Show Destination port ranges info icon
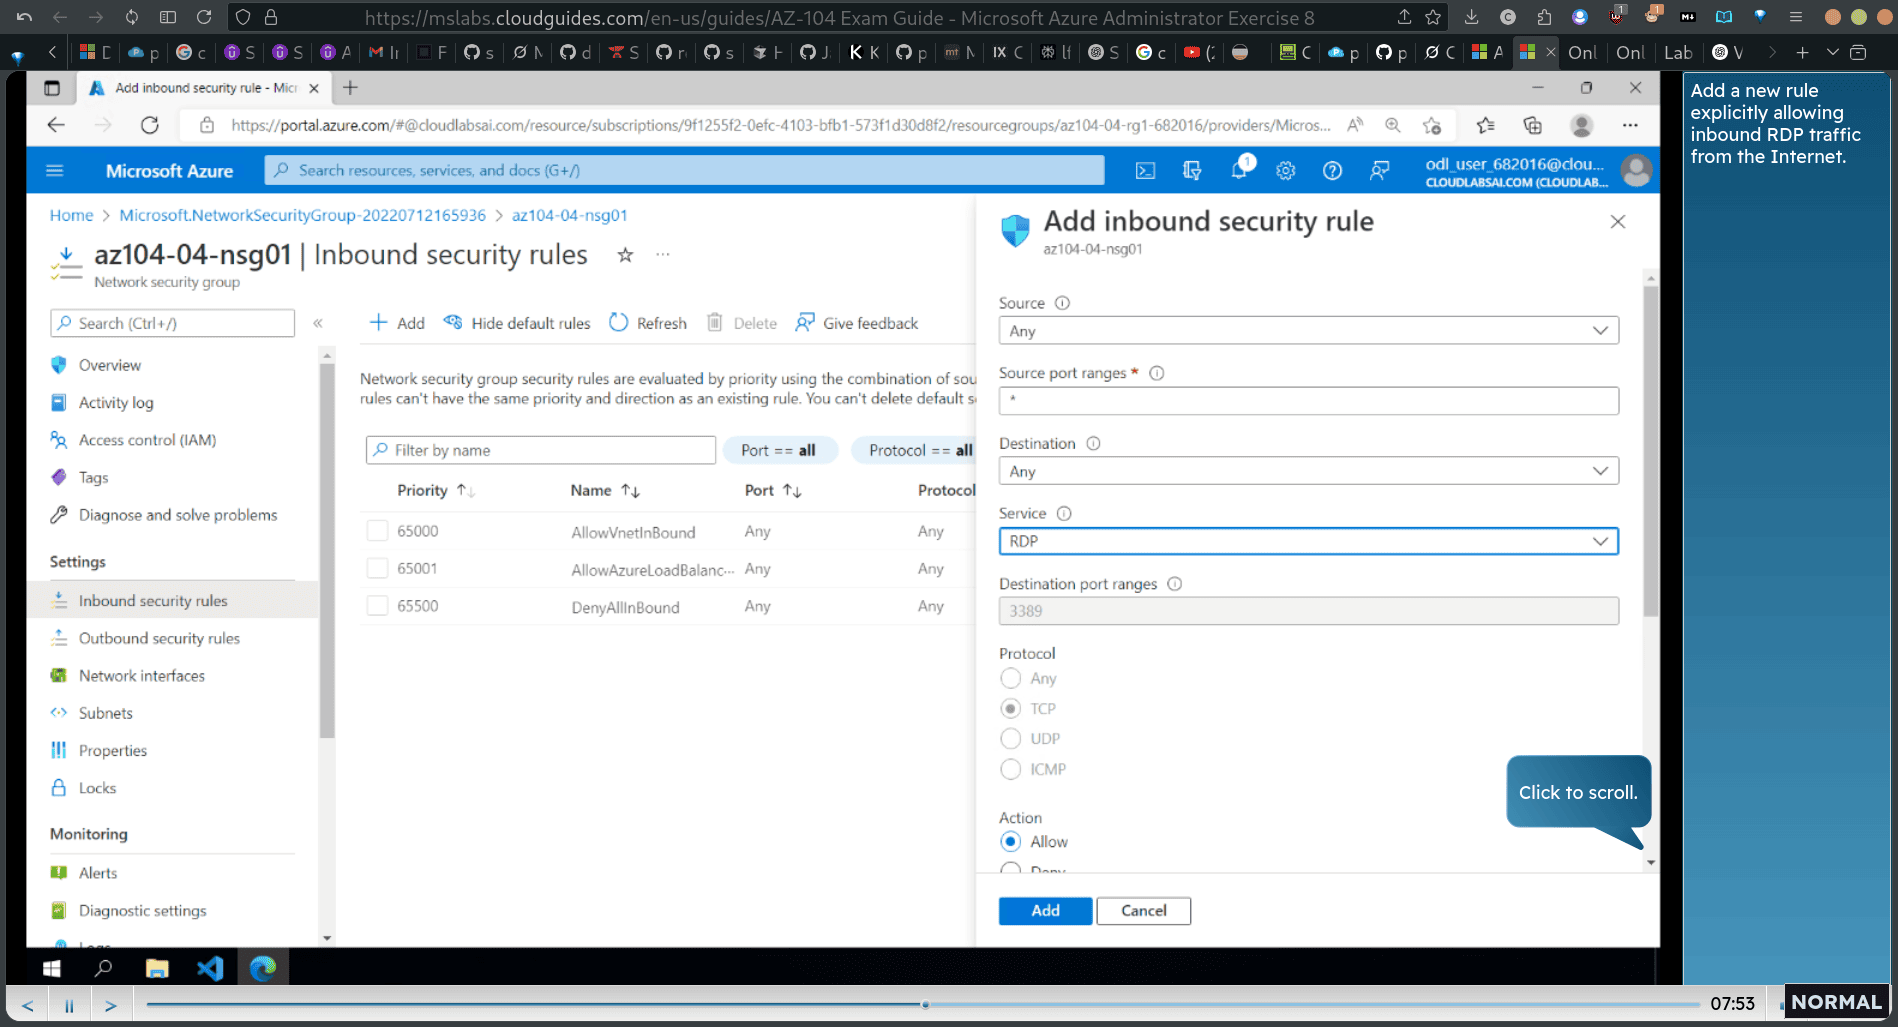 click(x=1175, y=584)
